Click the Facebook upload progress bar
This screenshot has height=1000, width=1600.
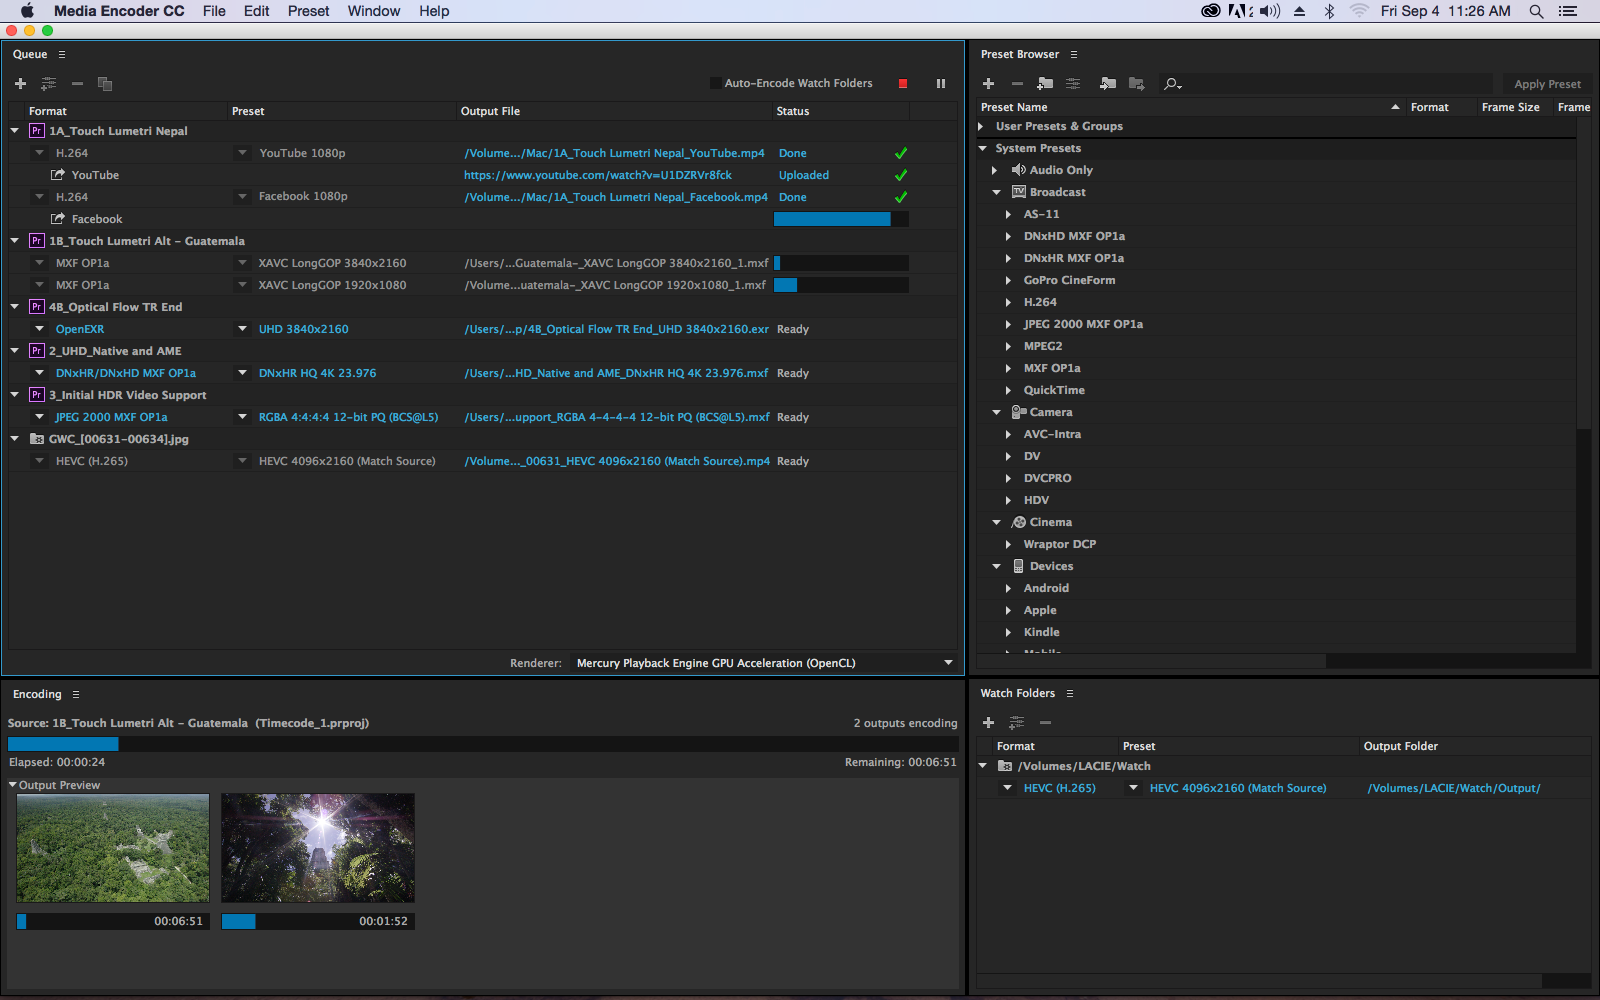tap(841, 219)
